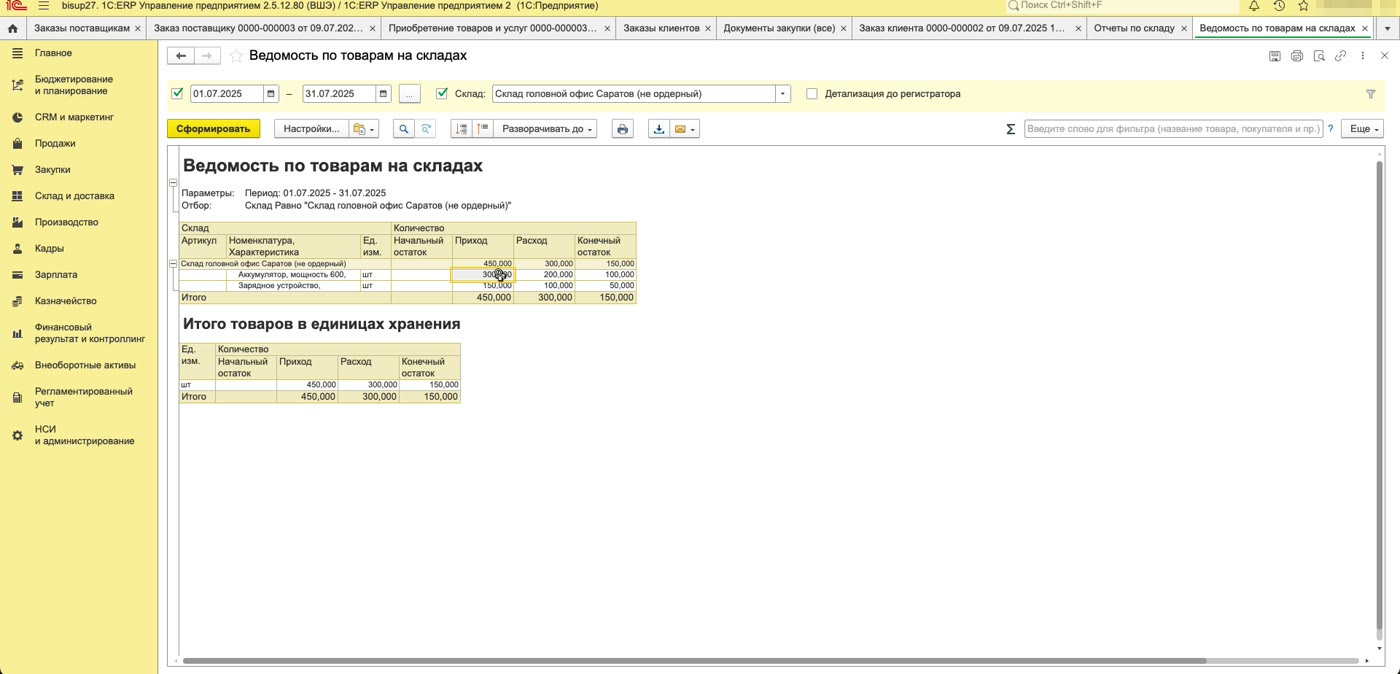
Task: Close the Заказы клиентов tab
Action: (708, 28)
